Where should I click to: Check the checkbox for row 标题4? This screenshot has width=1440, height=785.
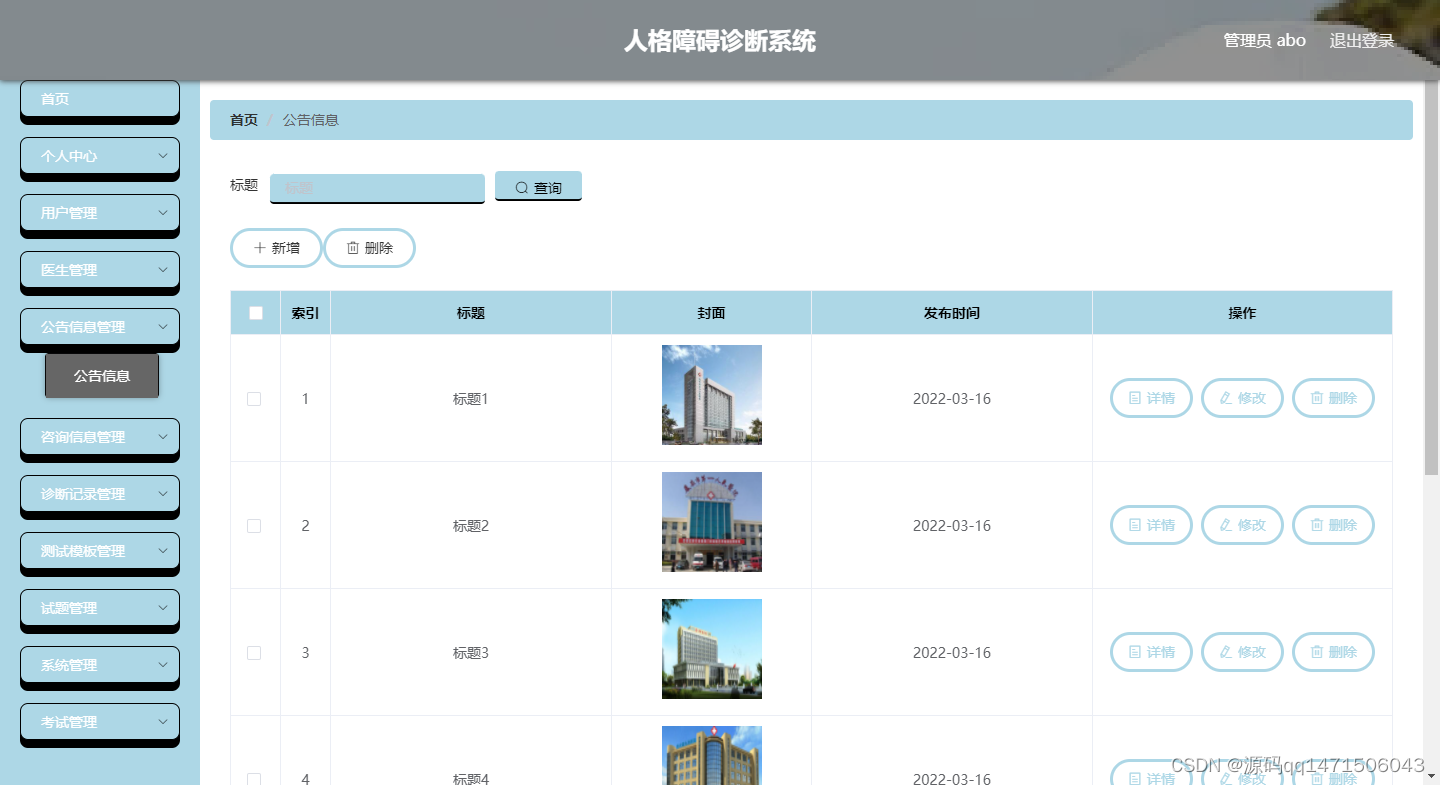(254, 779)
